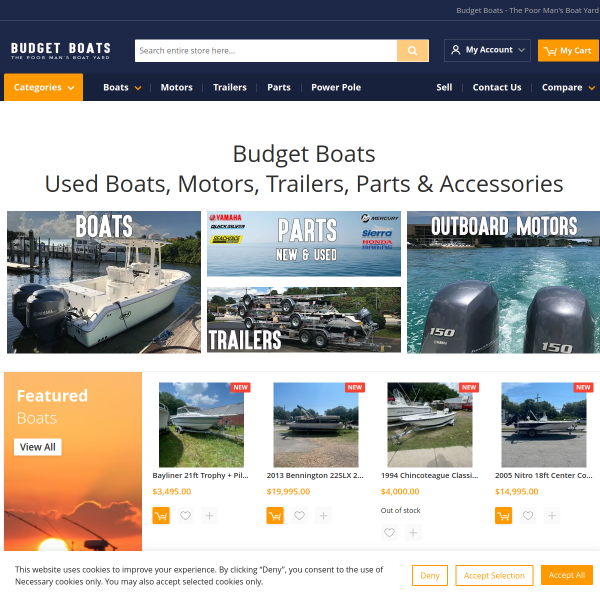Open the Trailers menu item
This screenshot has width=600, height=600.
(x=230, y=87)
